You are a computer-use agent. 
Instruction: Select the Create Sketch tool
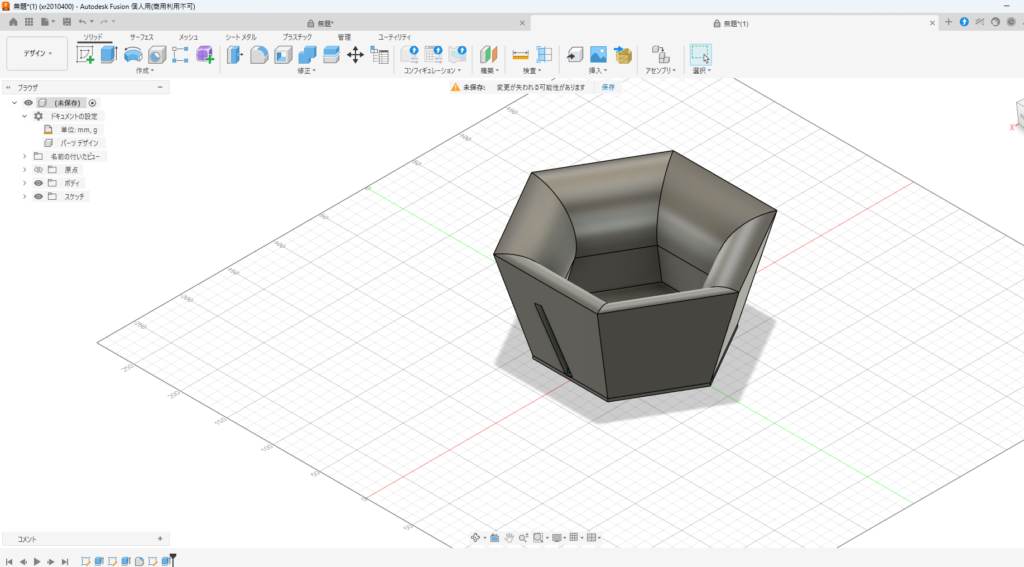85,55
